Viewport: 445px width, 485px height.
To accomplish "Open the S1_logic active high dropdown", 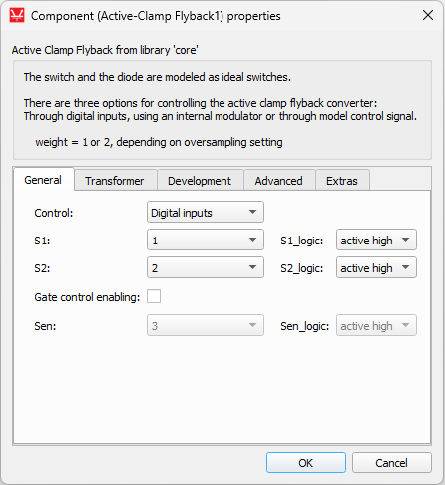I will tap(376, 240).
